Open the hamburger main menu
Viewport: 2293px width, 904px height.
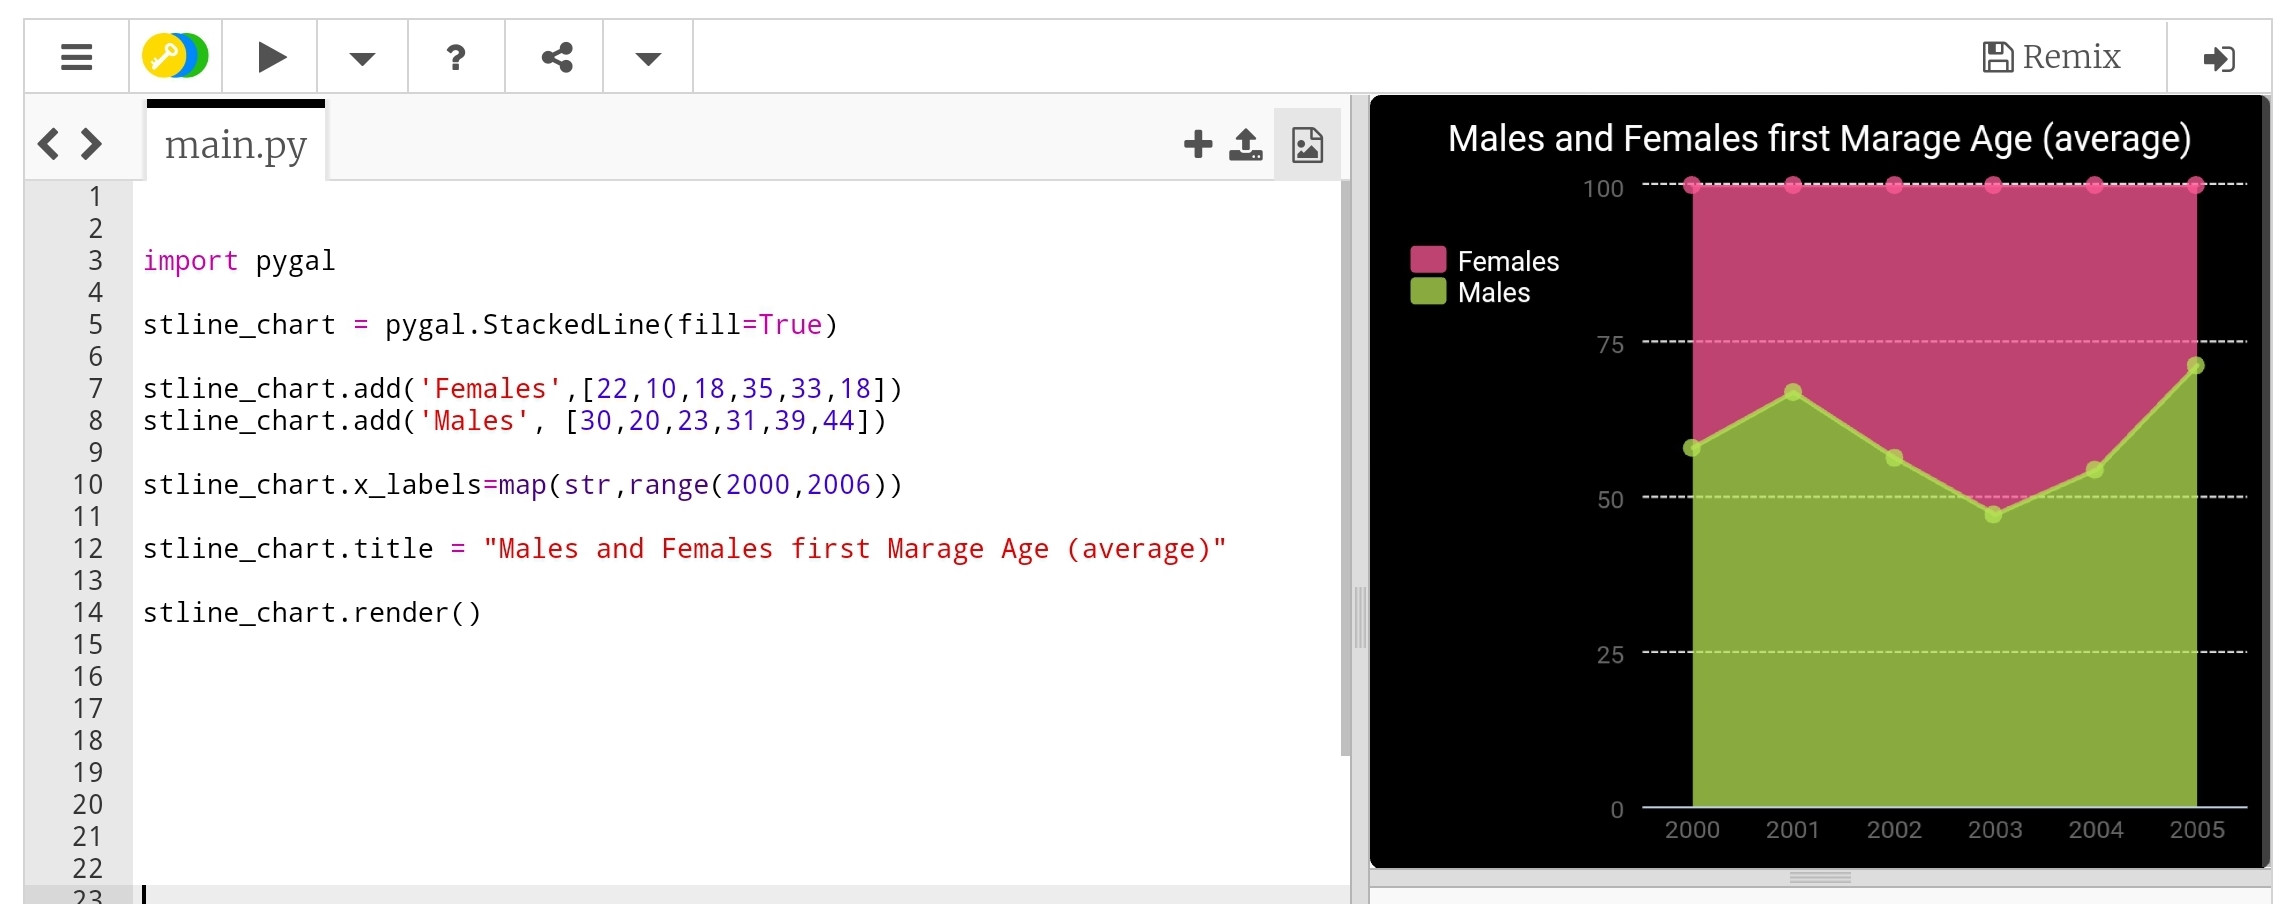[76, 57]
